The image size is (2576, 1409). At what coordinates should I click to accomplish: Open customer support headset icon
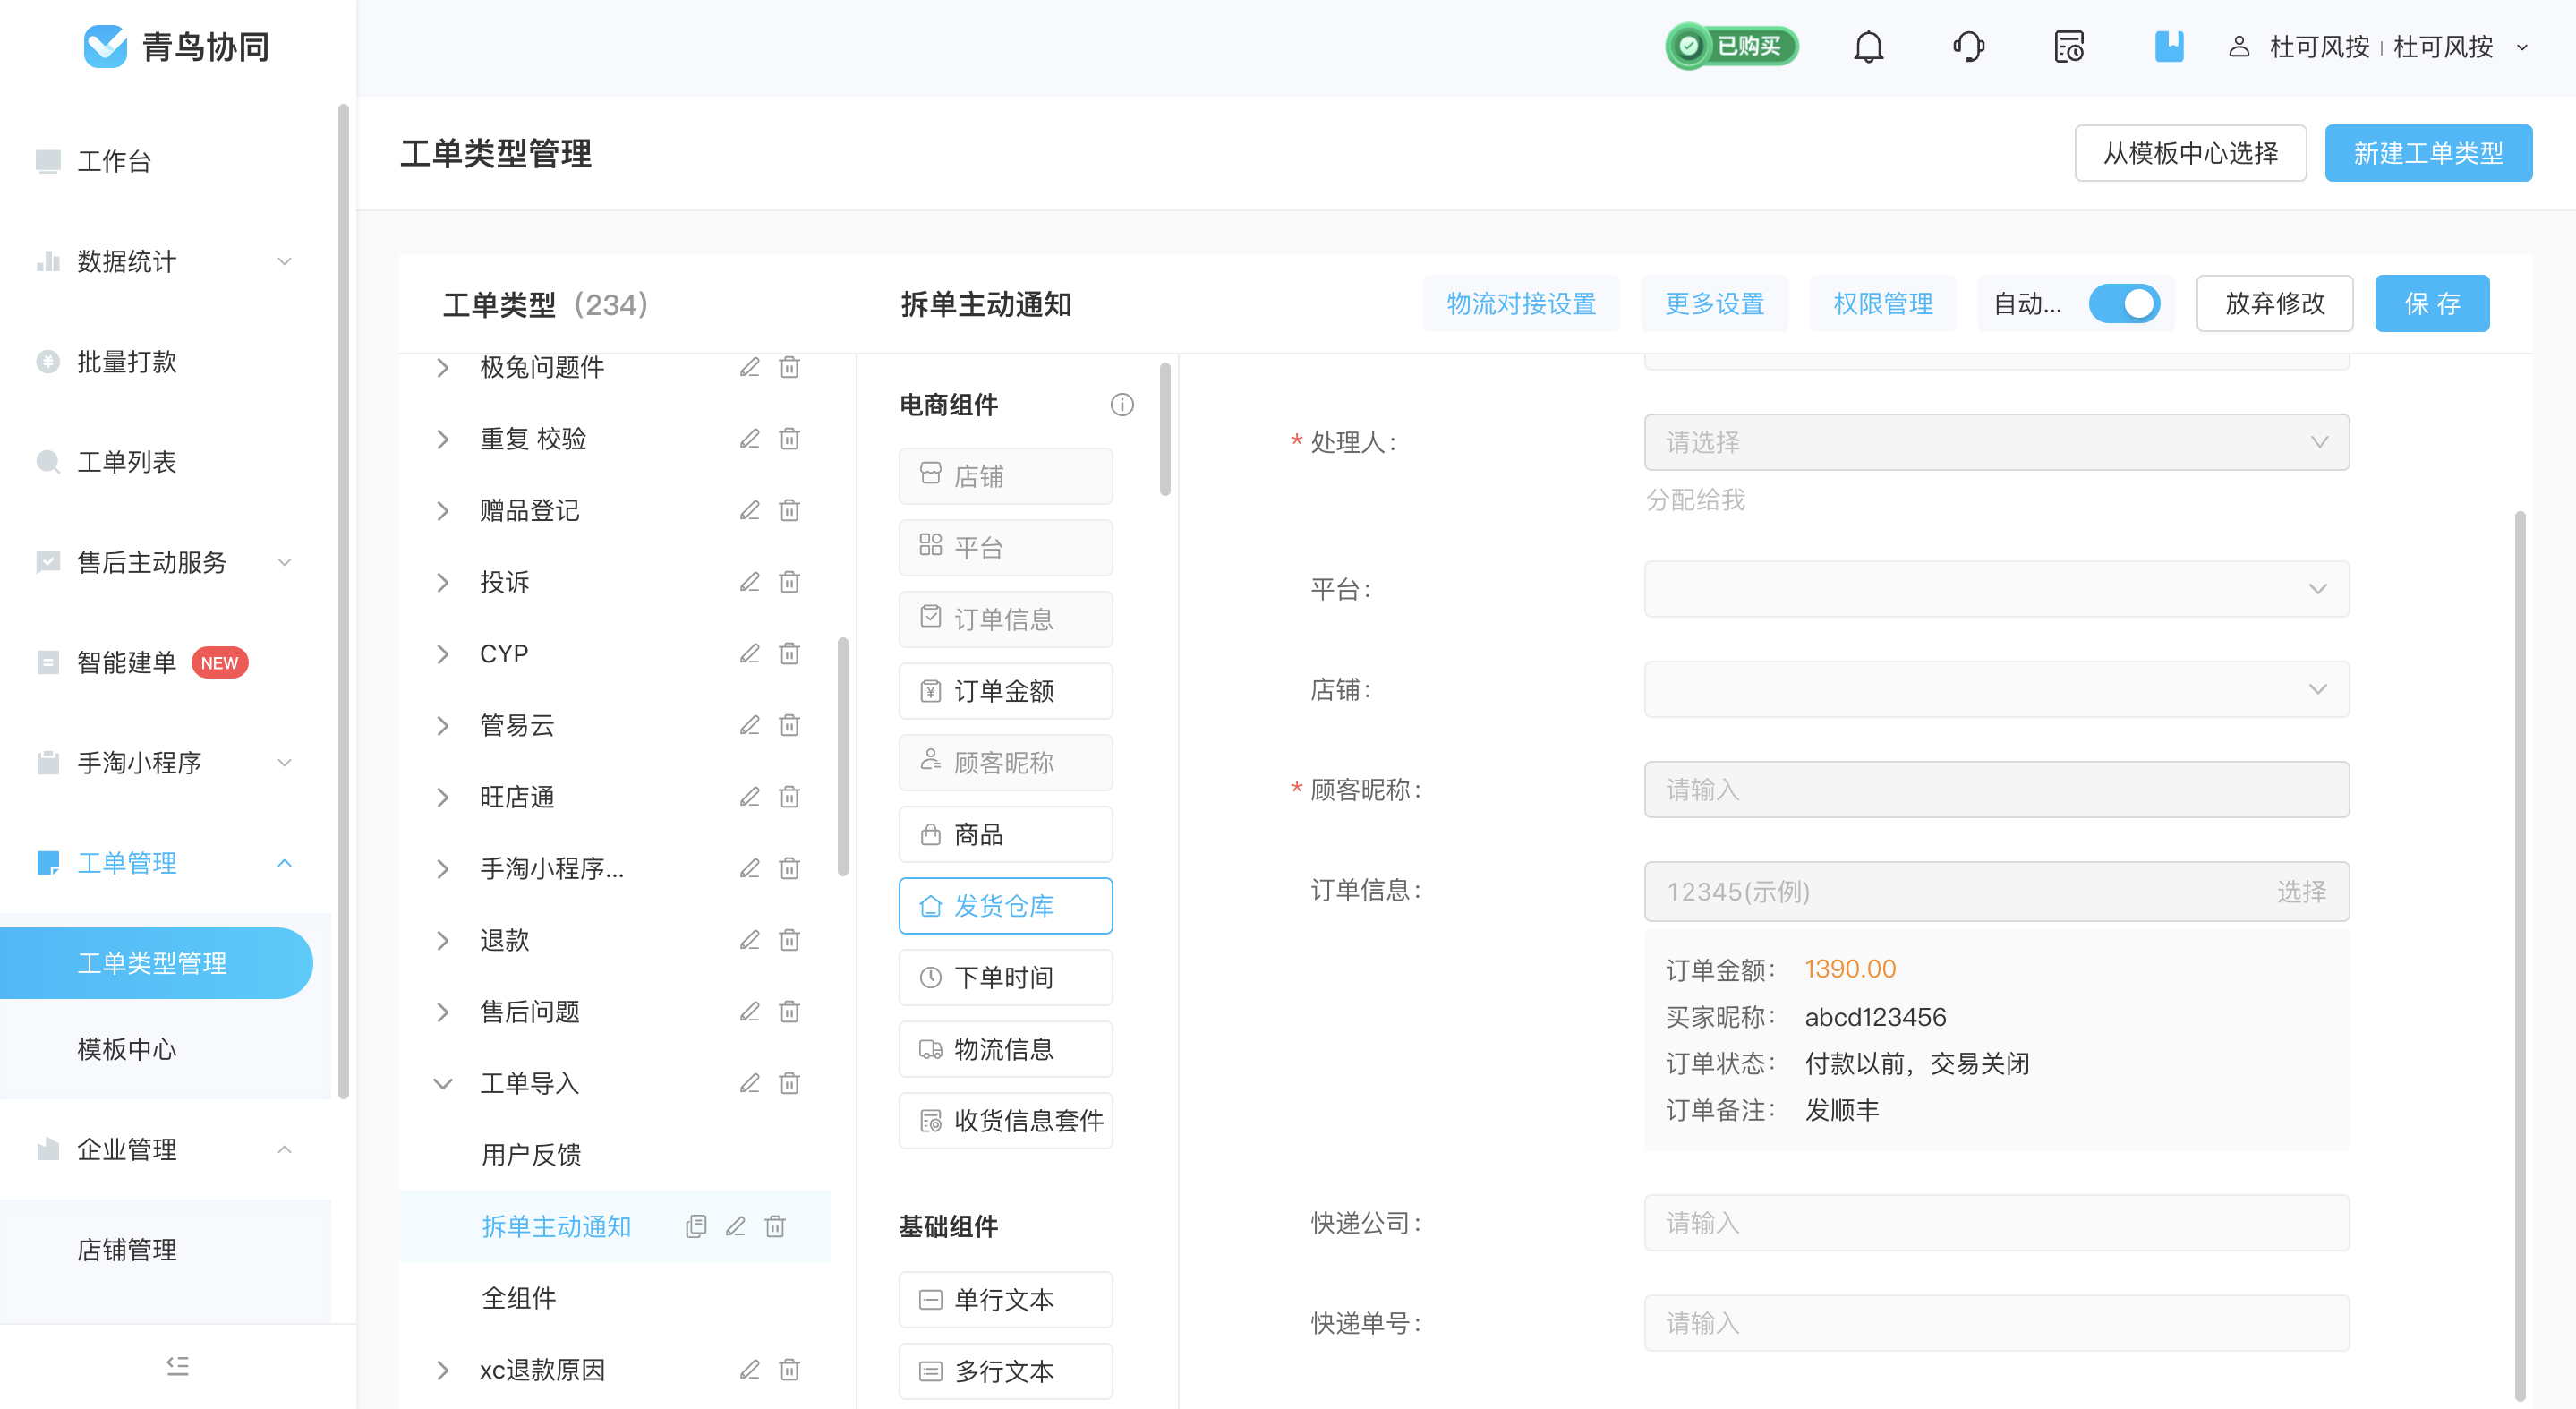click(x=1968, y=47)
